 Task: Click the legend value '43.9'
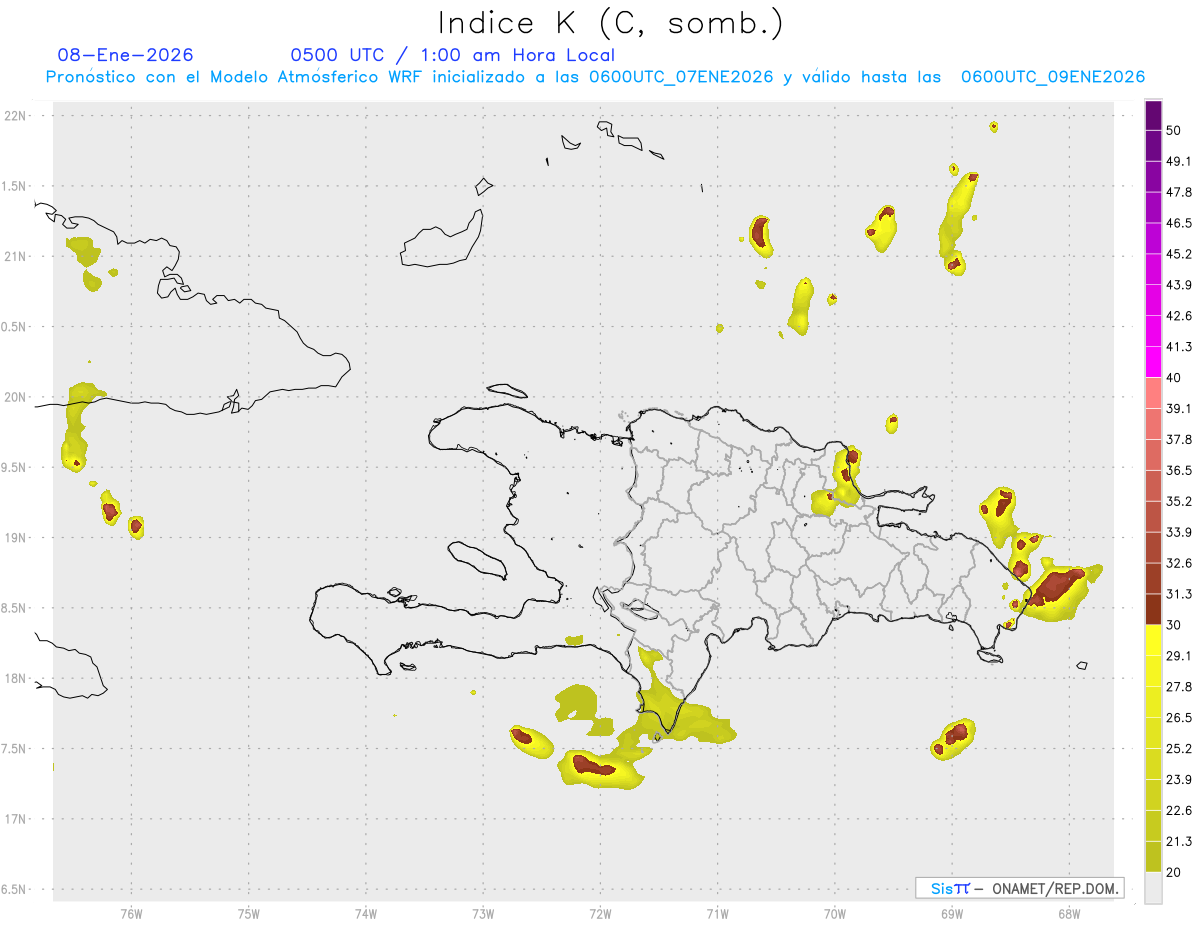pyautogui.click(x=1179, y=285)
